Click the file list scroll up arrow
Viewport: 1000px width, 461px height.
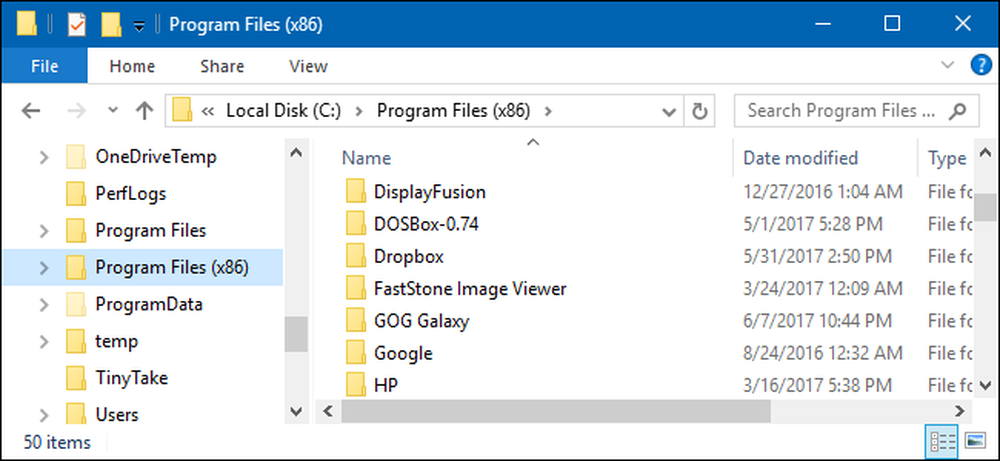tap(985, 153)
